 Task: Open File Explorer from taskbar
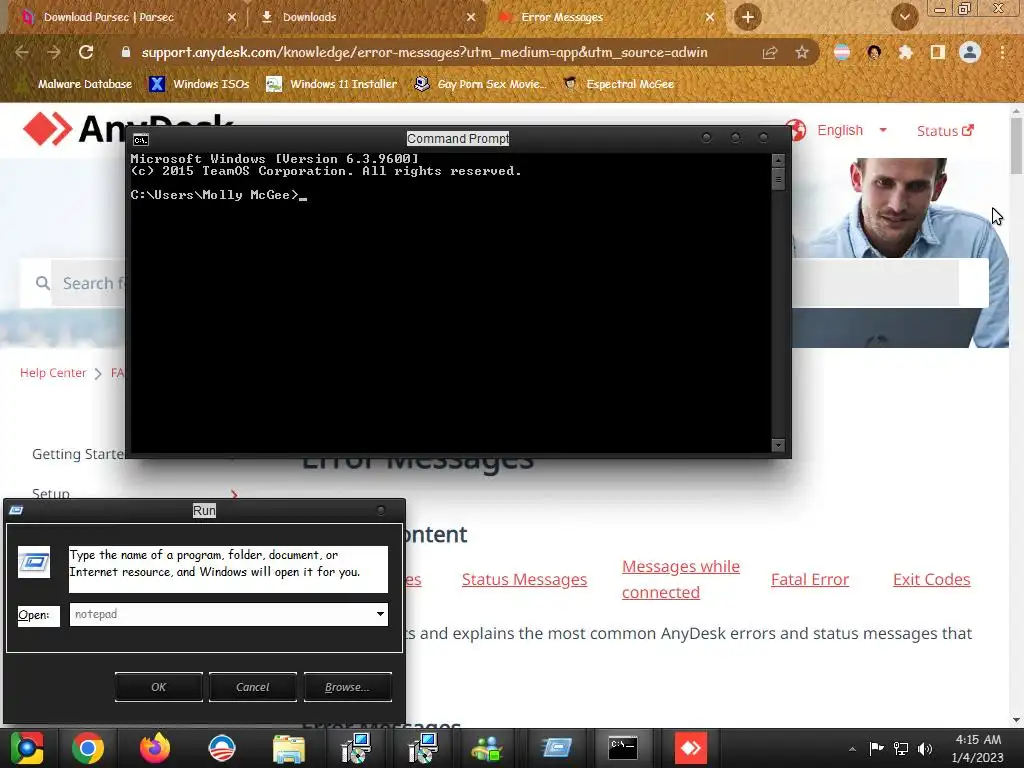tap(289, 748)
